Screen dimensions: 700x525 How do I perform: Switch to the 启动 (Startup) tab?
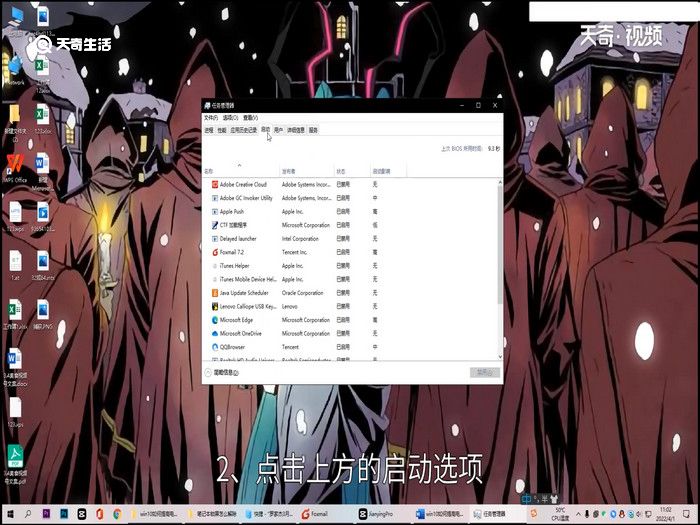pos(266,129)
